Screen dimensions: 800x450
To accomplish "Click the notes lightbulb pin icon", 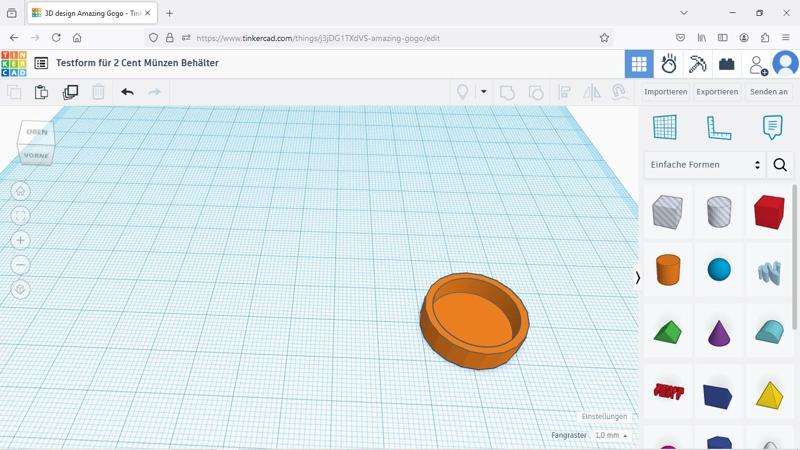I will (x=462, y=92).
